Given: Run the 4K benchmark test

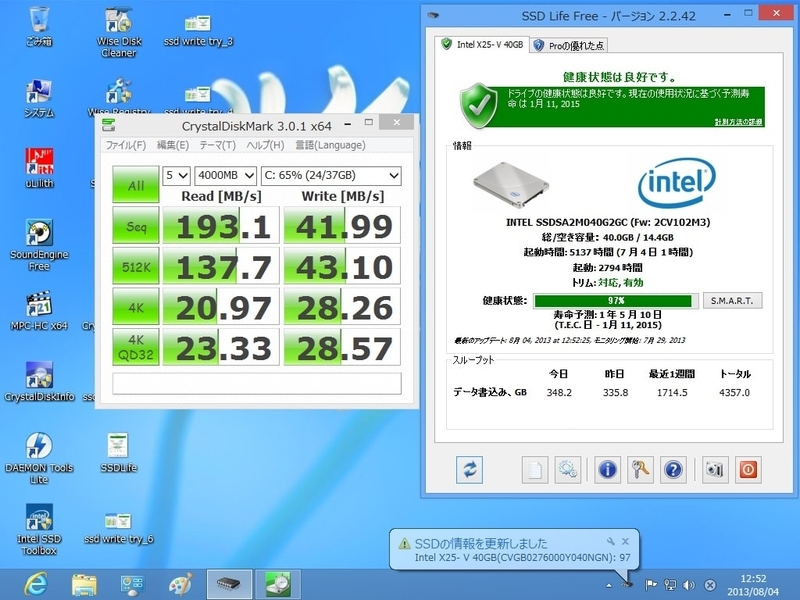Looking at the screenshot, I should pyautogui.click(x=136, y=307).
